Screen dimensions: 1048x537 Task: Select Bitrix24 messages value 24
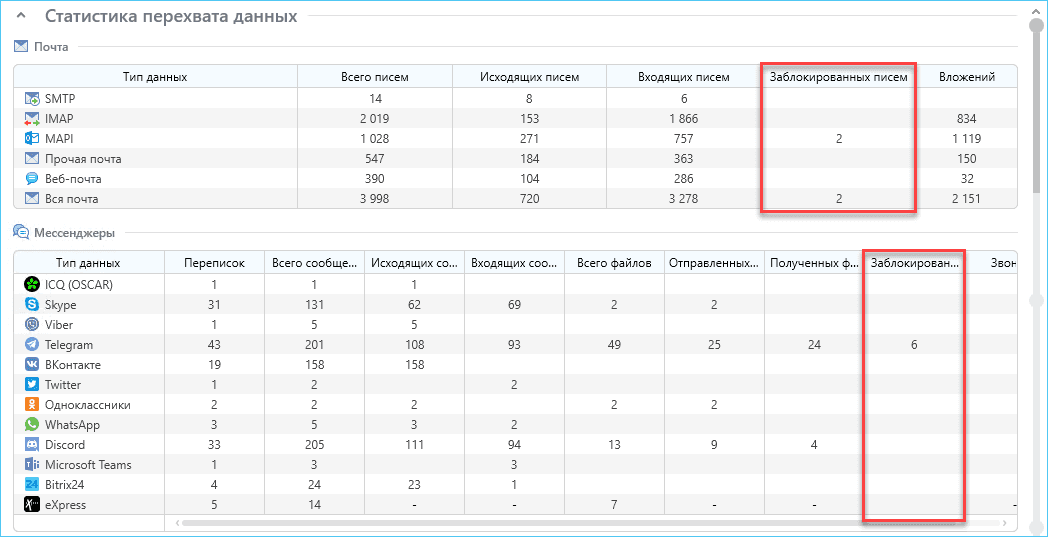click(x=314, y=485)
